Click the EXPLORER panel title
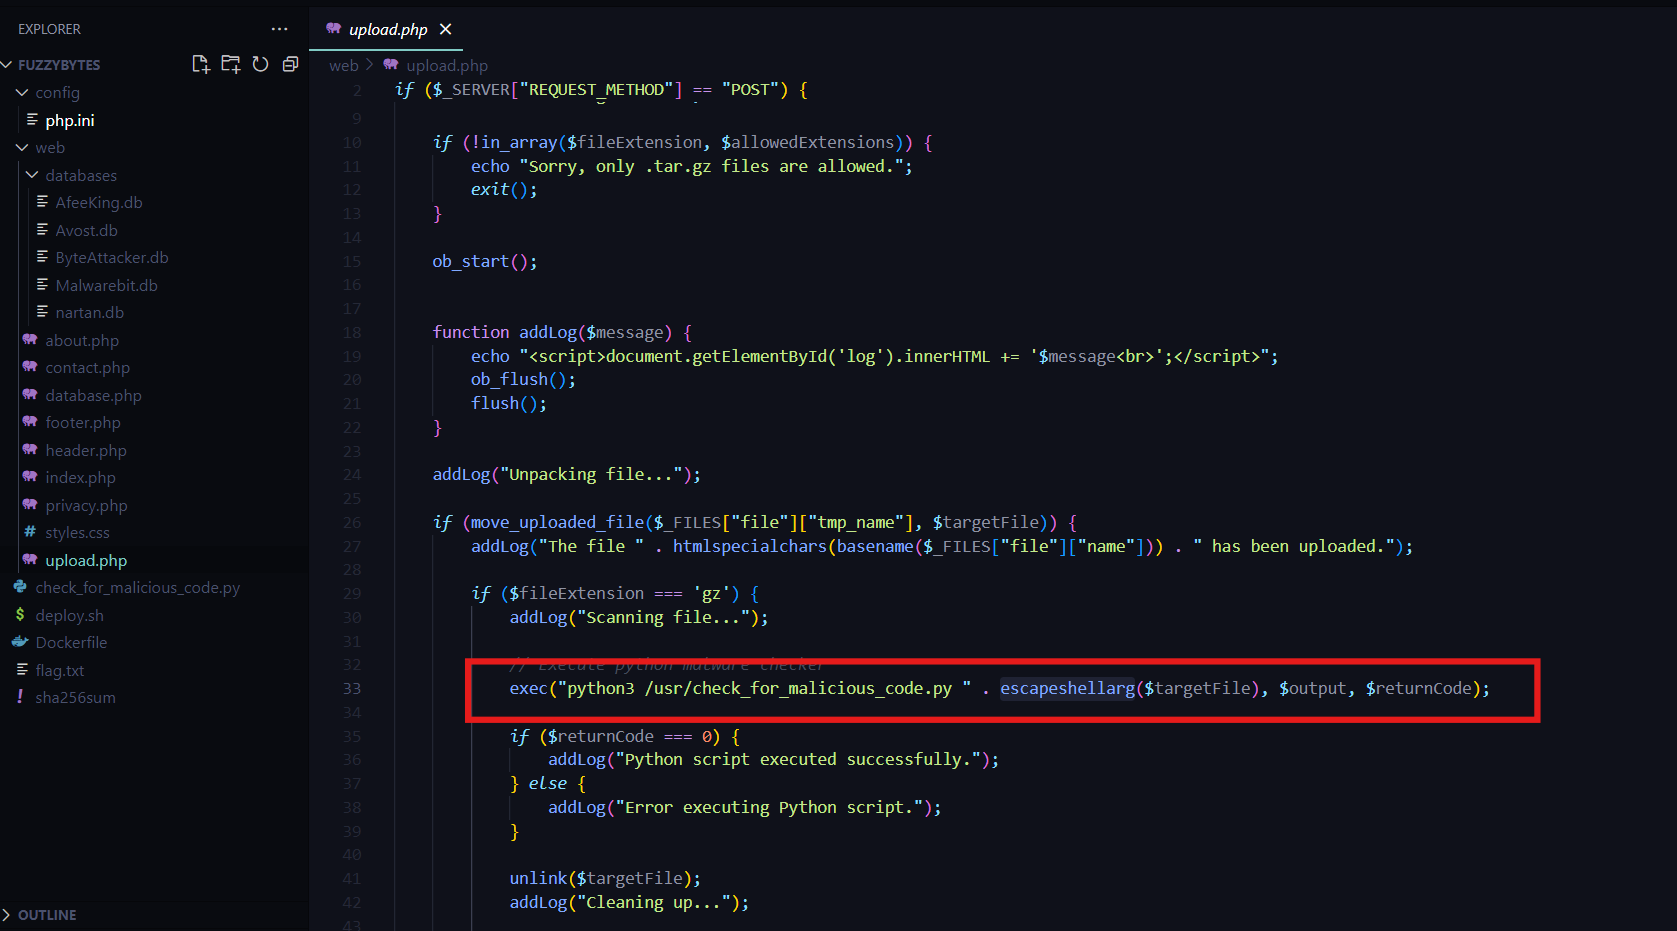The image size is (1677, 931). (x=49, y=29)
